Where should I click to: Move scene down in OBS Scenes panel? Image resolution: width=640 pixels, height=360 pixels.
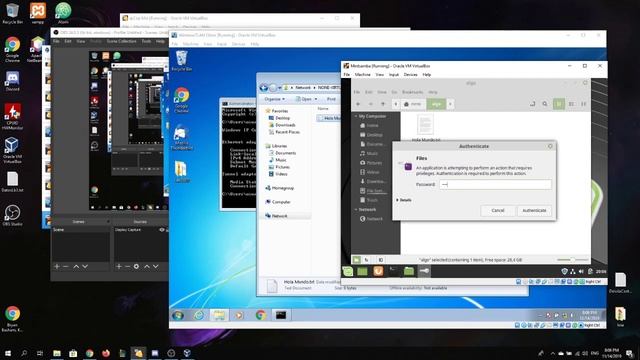click(85, 267)
